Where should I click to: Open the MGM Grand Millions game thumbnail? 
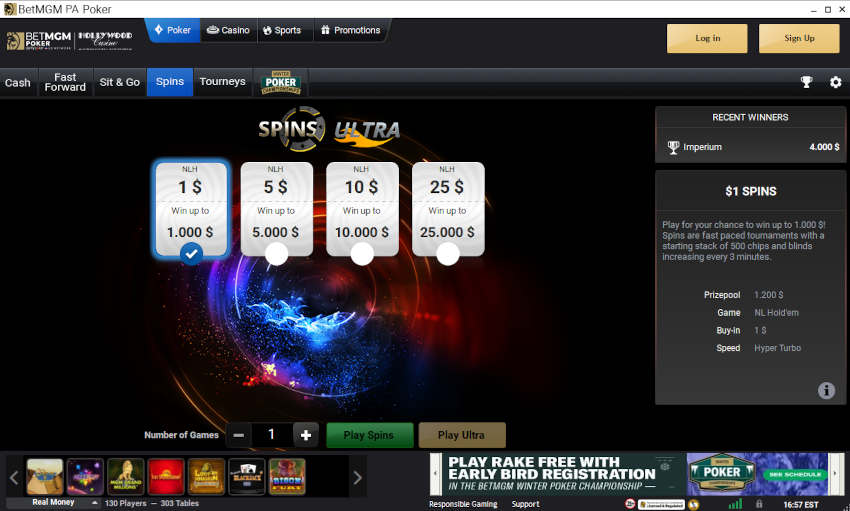click(x=126, y=476)
